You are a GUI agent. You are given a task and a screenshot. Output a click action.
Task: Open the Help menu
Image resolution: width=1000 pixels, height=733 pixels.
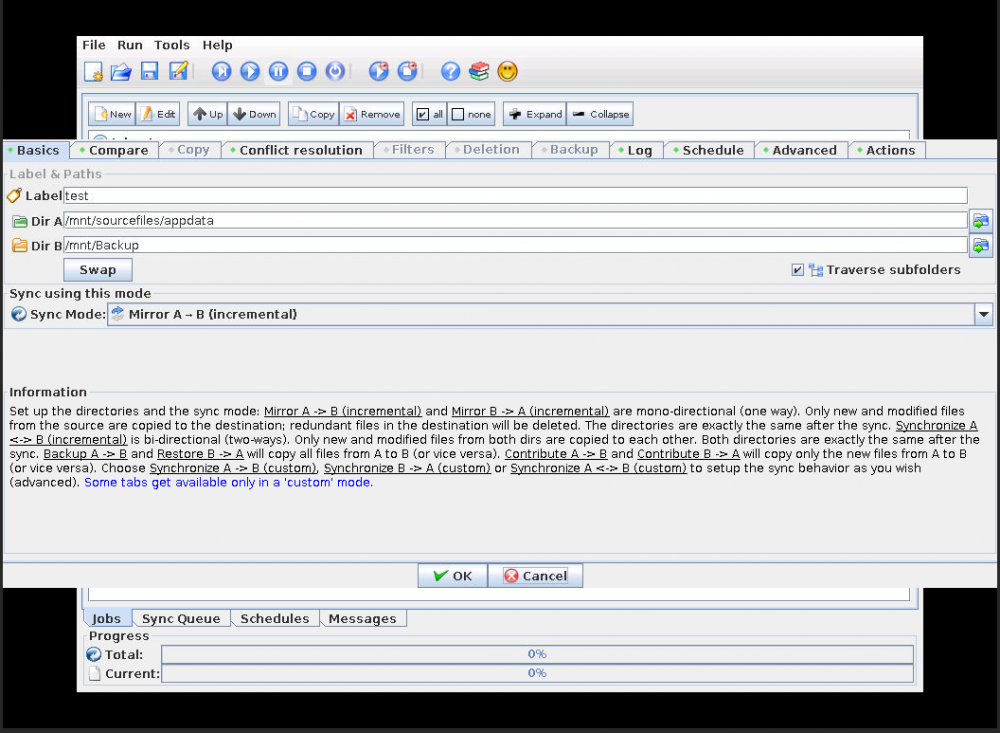click(217, 45)
